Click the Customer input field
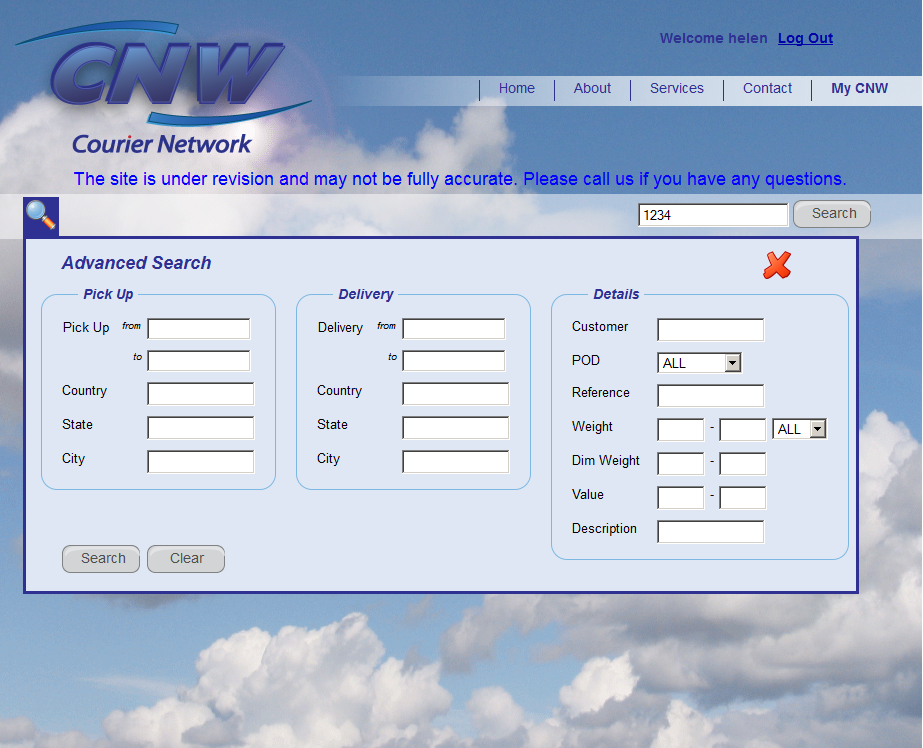 click(710, 330)
